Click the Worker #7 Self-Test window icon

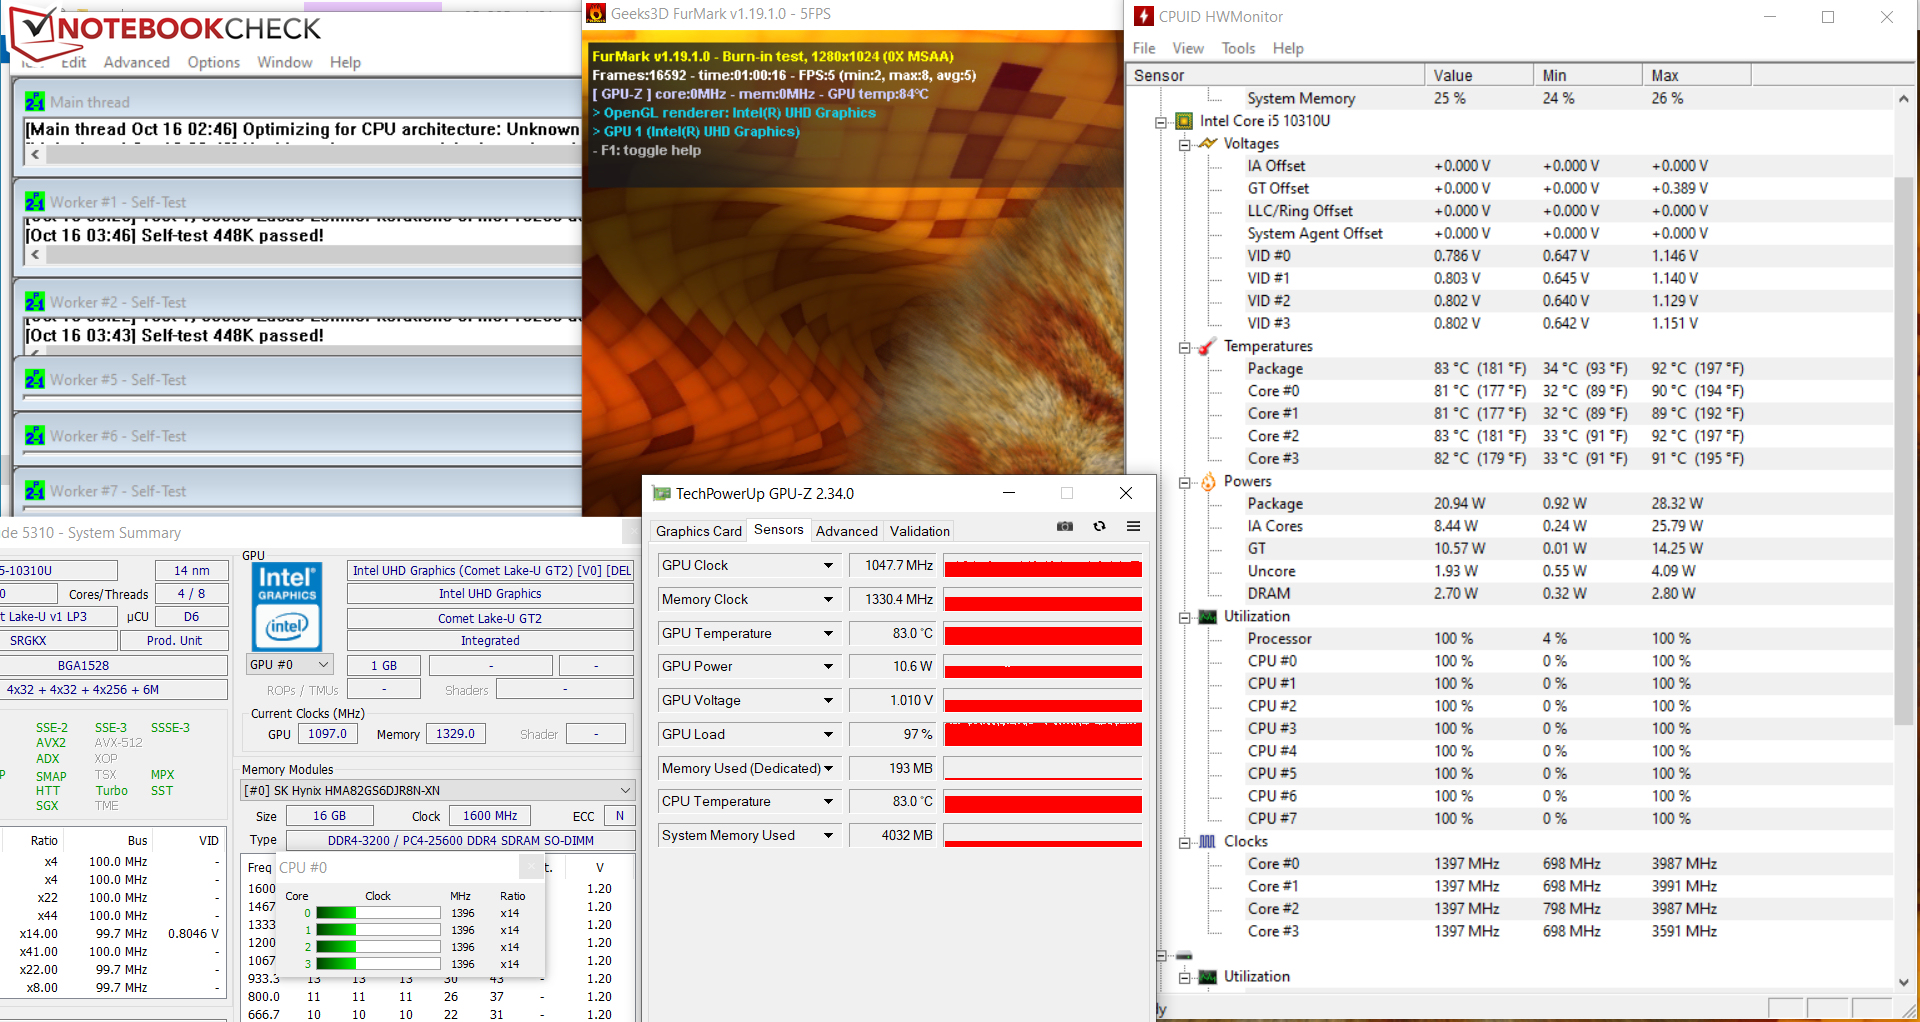[35, 491]
